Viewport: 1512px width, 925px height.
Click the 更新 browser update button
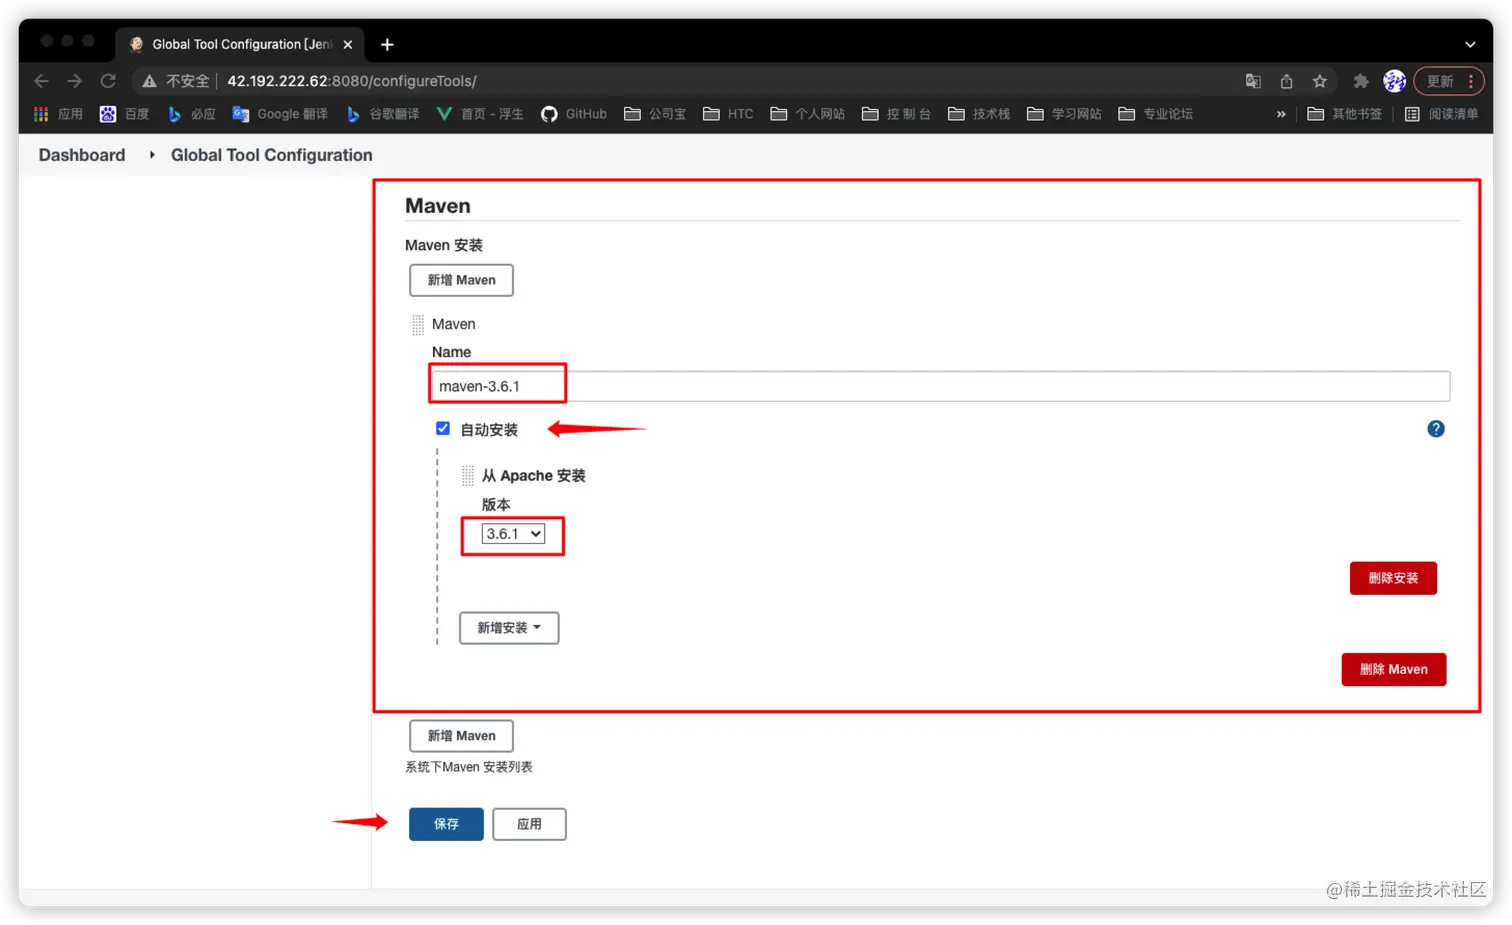tap(1448, 81)
